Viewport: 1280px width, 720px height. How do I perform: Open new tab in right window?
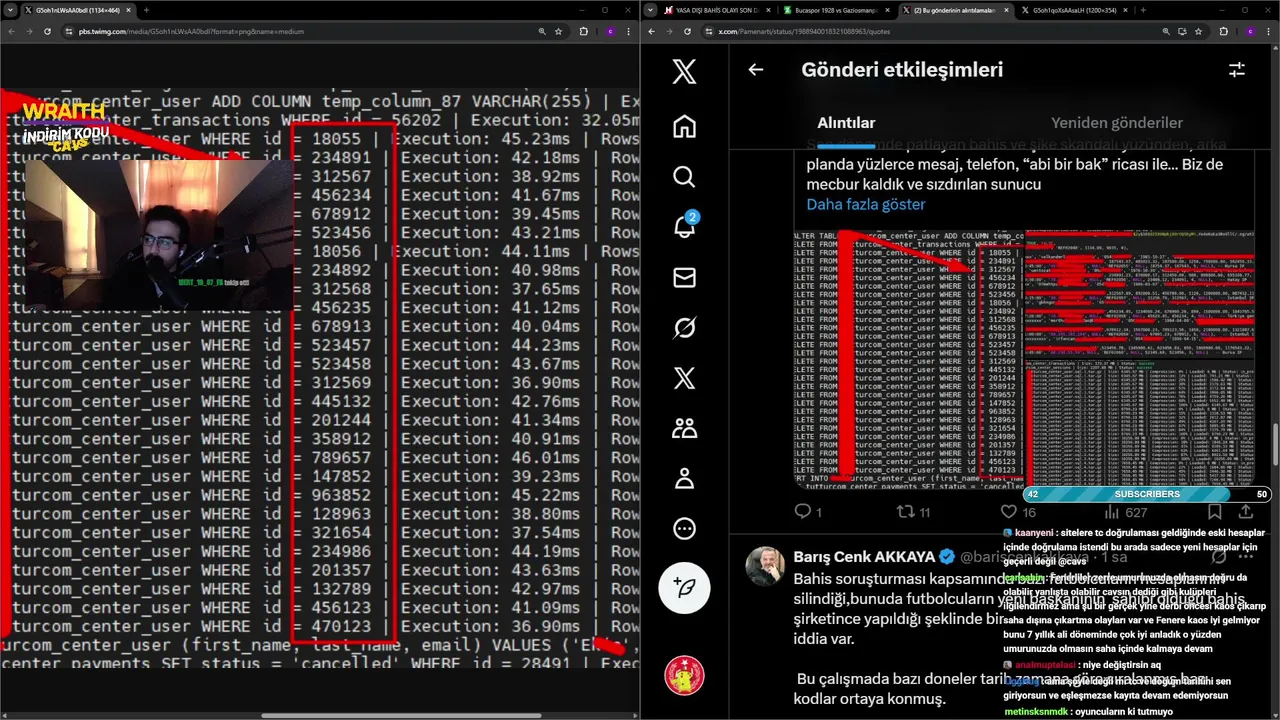click(1143, 10)
